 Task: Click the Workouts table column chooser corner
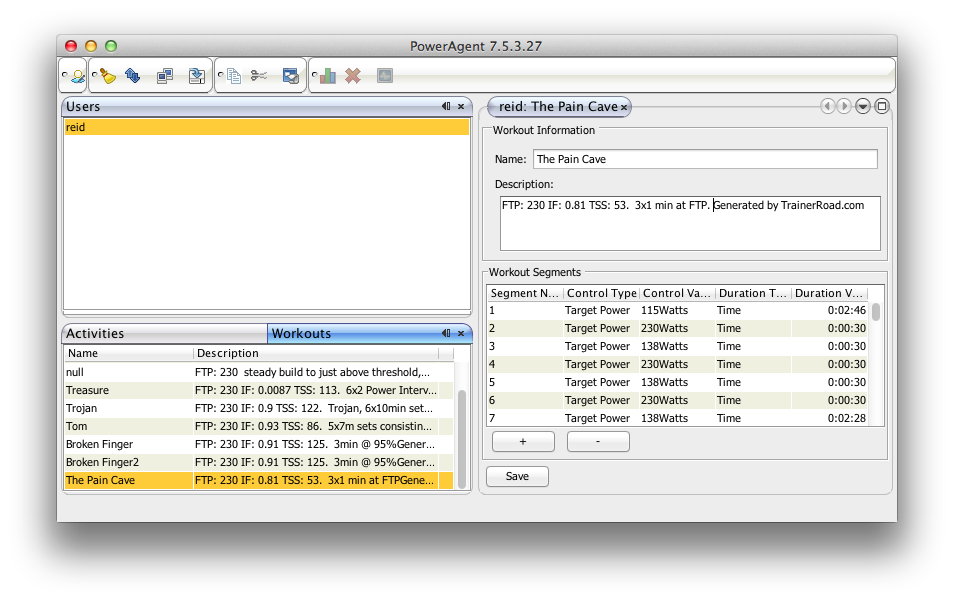pyautogui.click(x=446, y=353)
